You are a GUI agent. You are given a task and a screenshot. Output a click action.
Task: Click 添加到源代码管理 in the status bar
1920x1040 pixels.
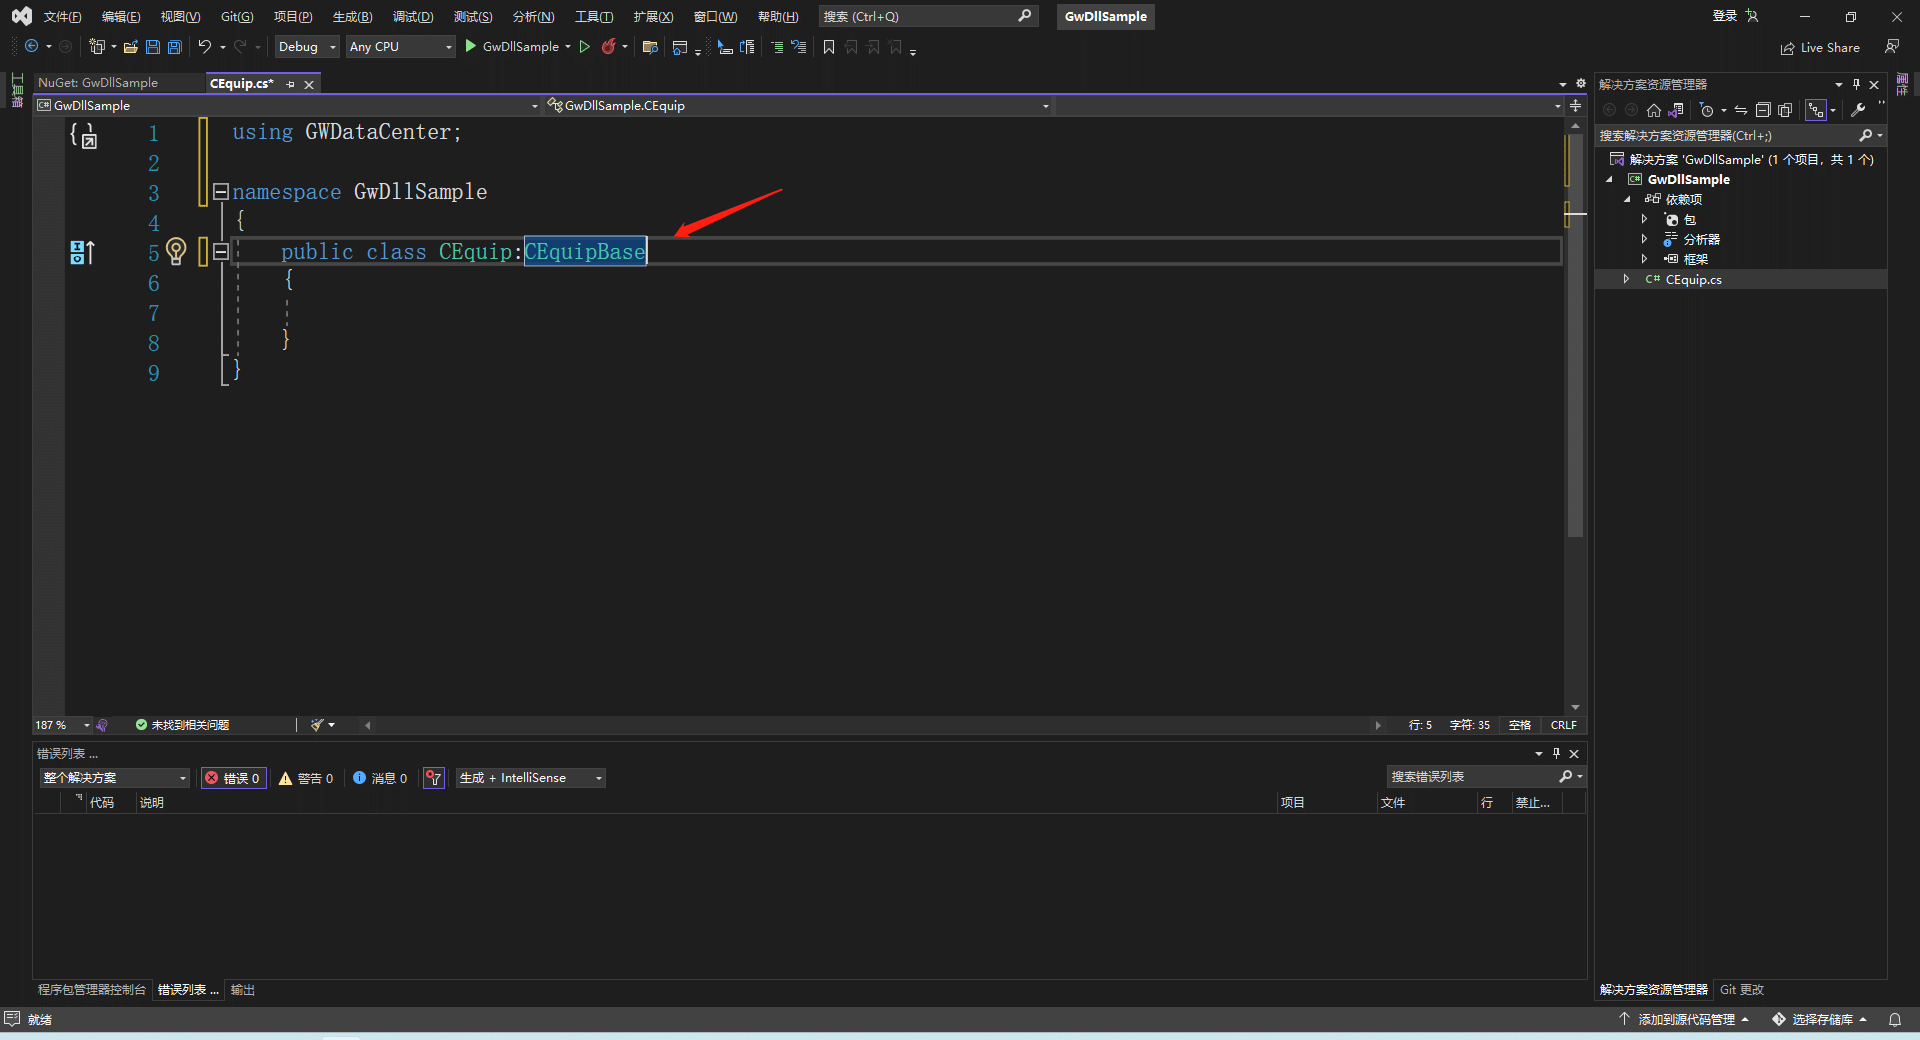click(x=1685, y=1019)
